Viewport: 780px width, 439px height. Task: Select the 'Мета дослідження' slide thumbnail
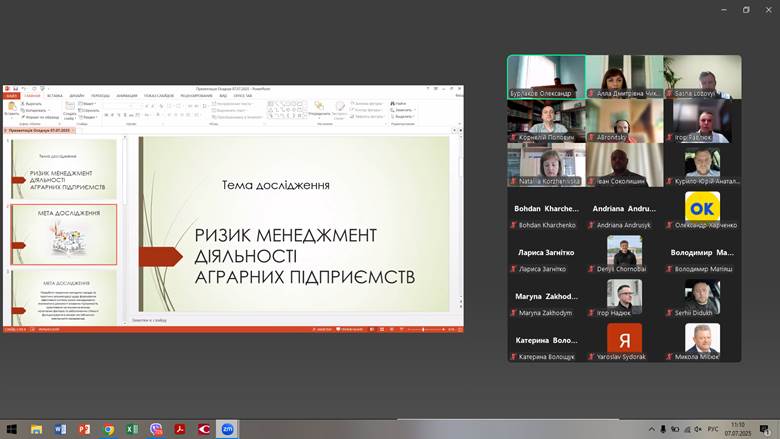coord(64,234)
